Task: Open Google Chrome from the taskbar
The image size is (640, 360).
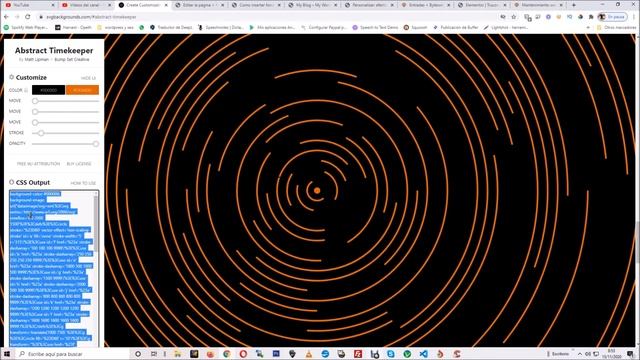Action: pos(227,354)
